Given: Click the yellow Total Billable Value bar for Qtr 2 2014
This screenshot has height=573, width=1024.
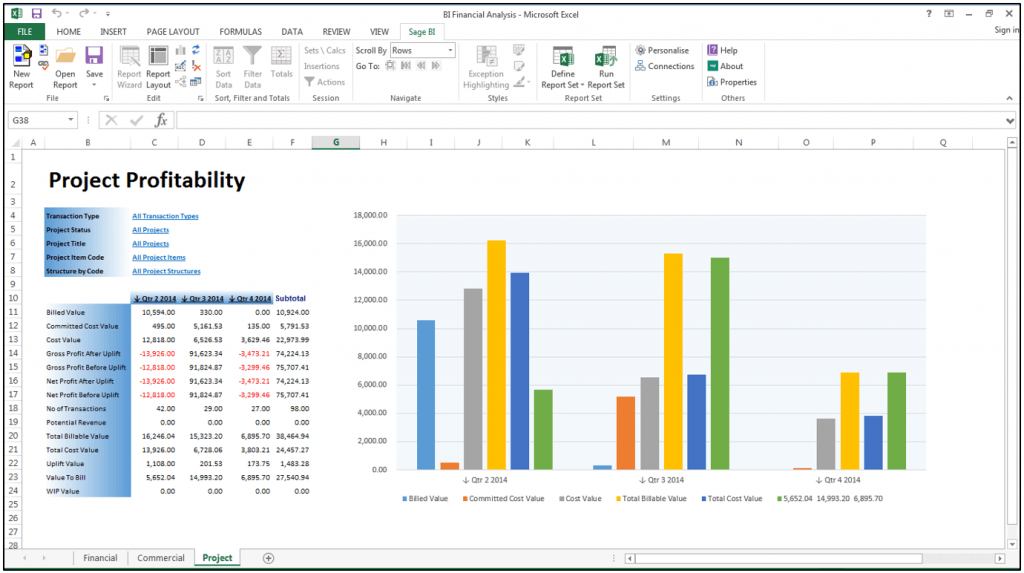Looking at the screenshot, I should click(x=496, y=355).
